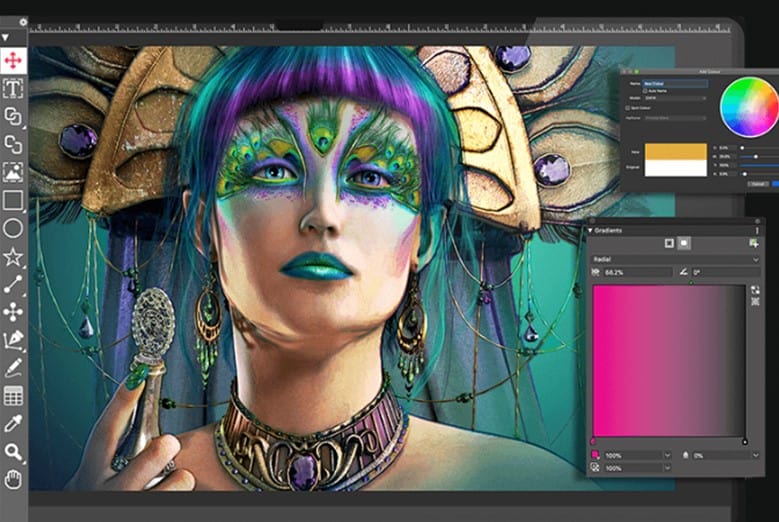The image size is (779, 522).
Task: Select the Rectangle Box tool
Action: tap(13, 200)
